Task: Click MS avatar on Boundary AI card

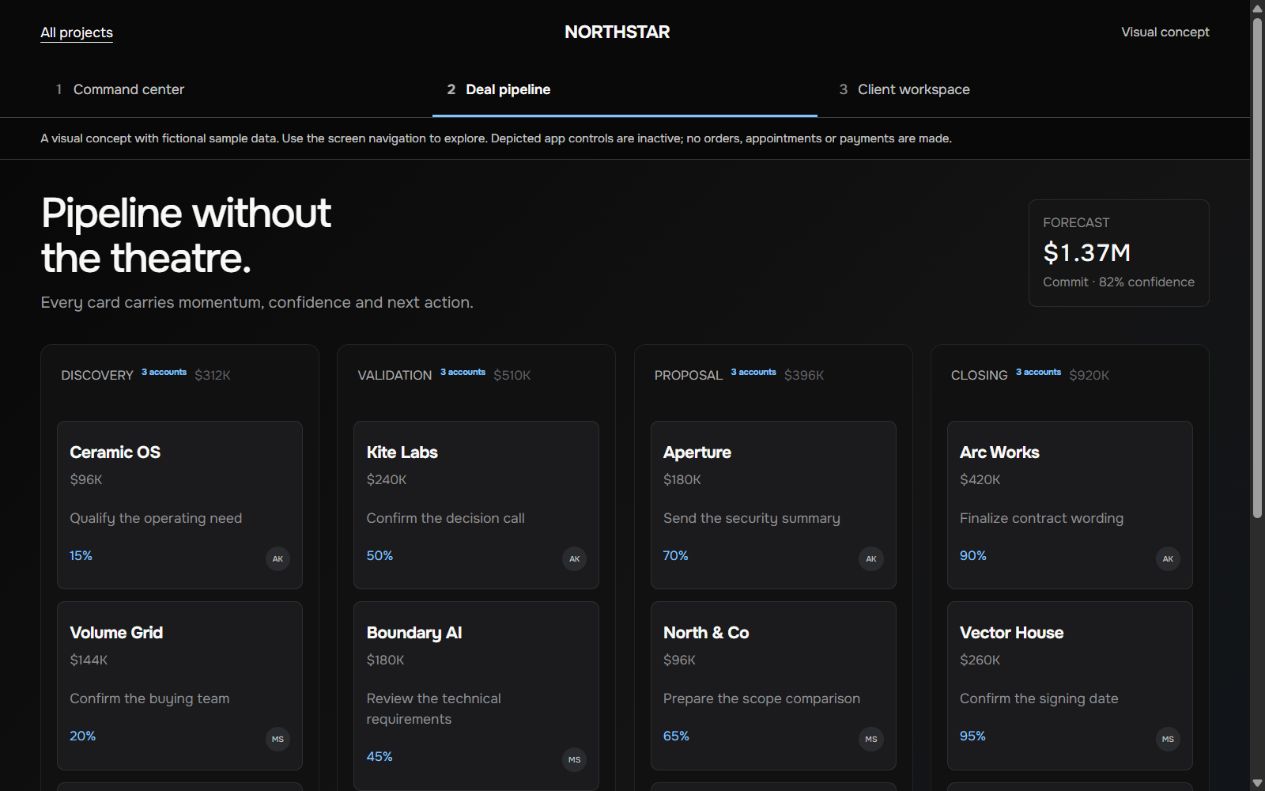Action: coord(574,760)
